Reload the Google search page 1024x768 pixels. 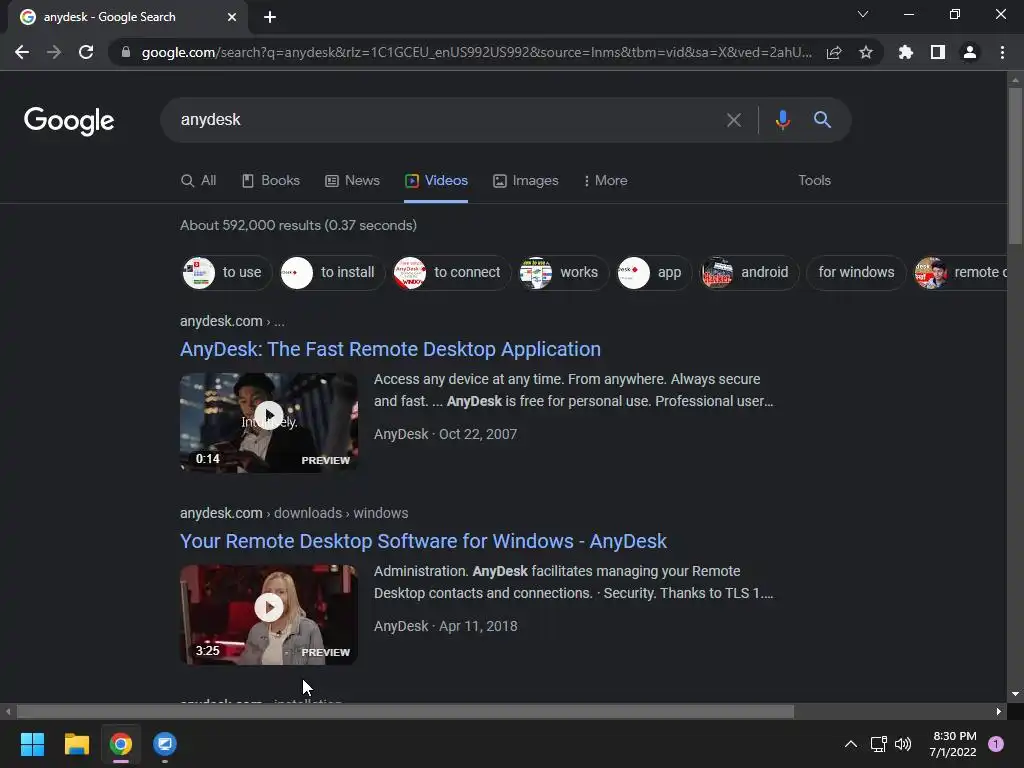(x=86, y=52)
